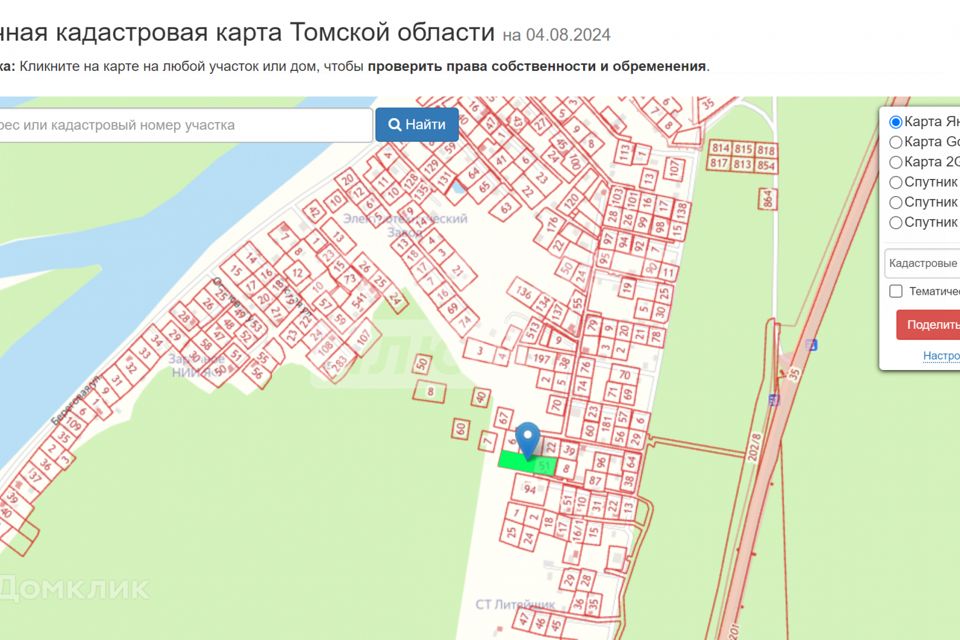The width and height of the screenshot is (960, 640).
Task: Click plot 283 on the map
Action: click(x=340, y=360)
